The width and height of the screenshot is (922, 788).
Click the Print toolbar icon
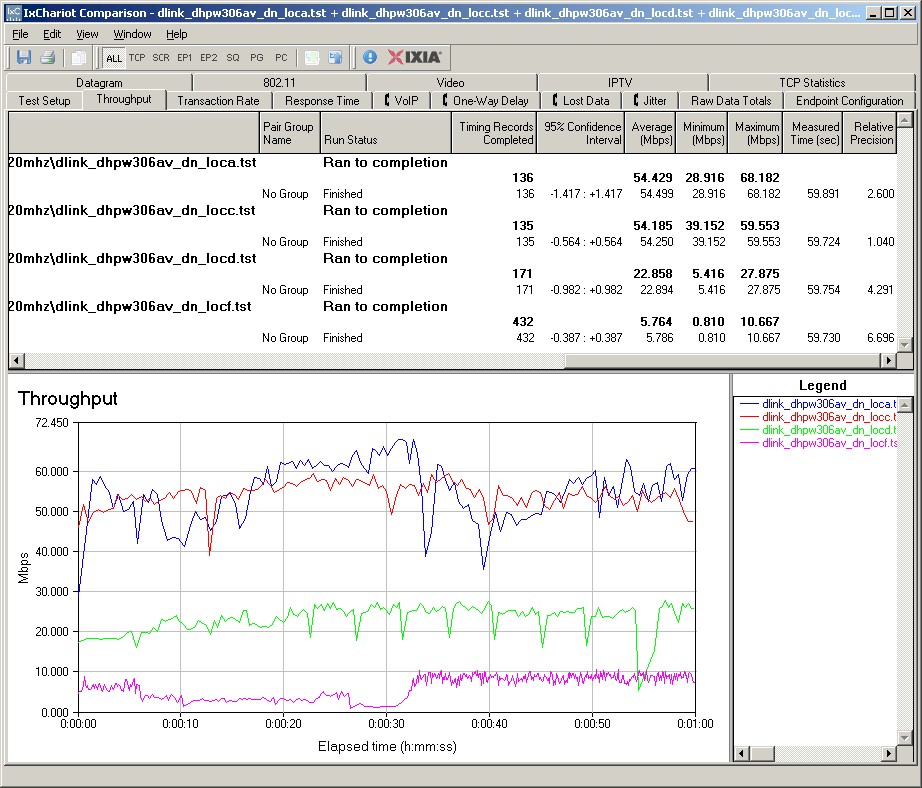[48, 58]
